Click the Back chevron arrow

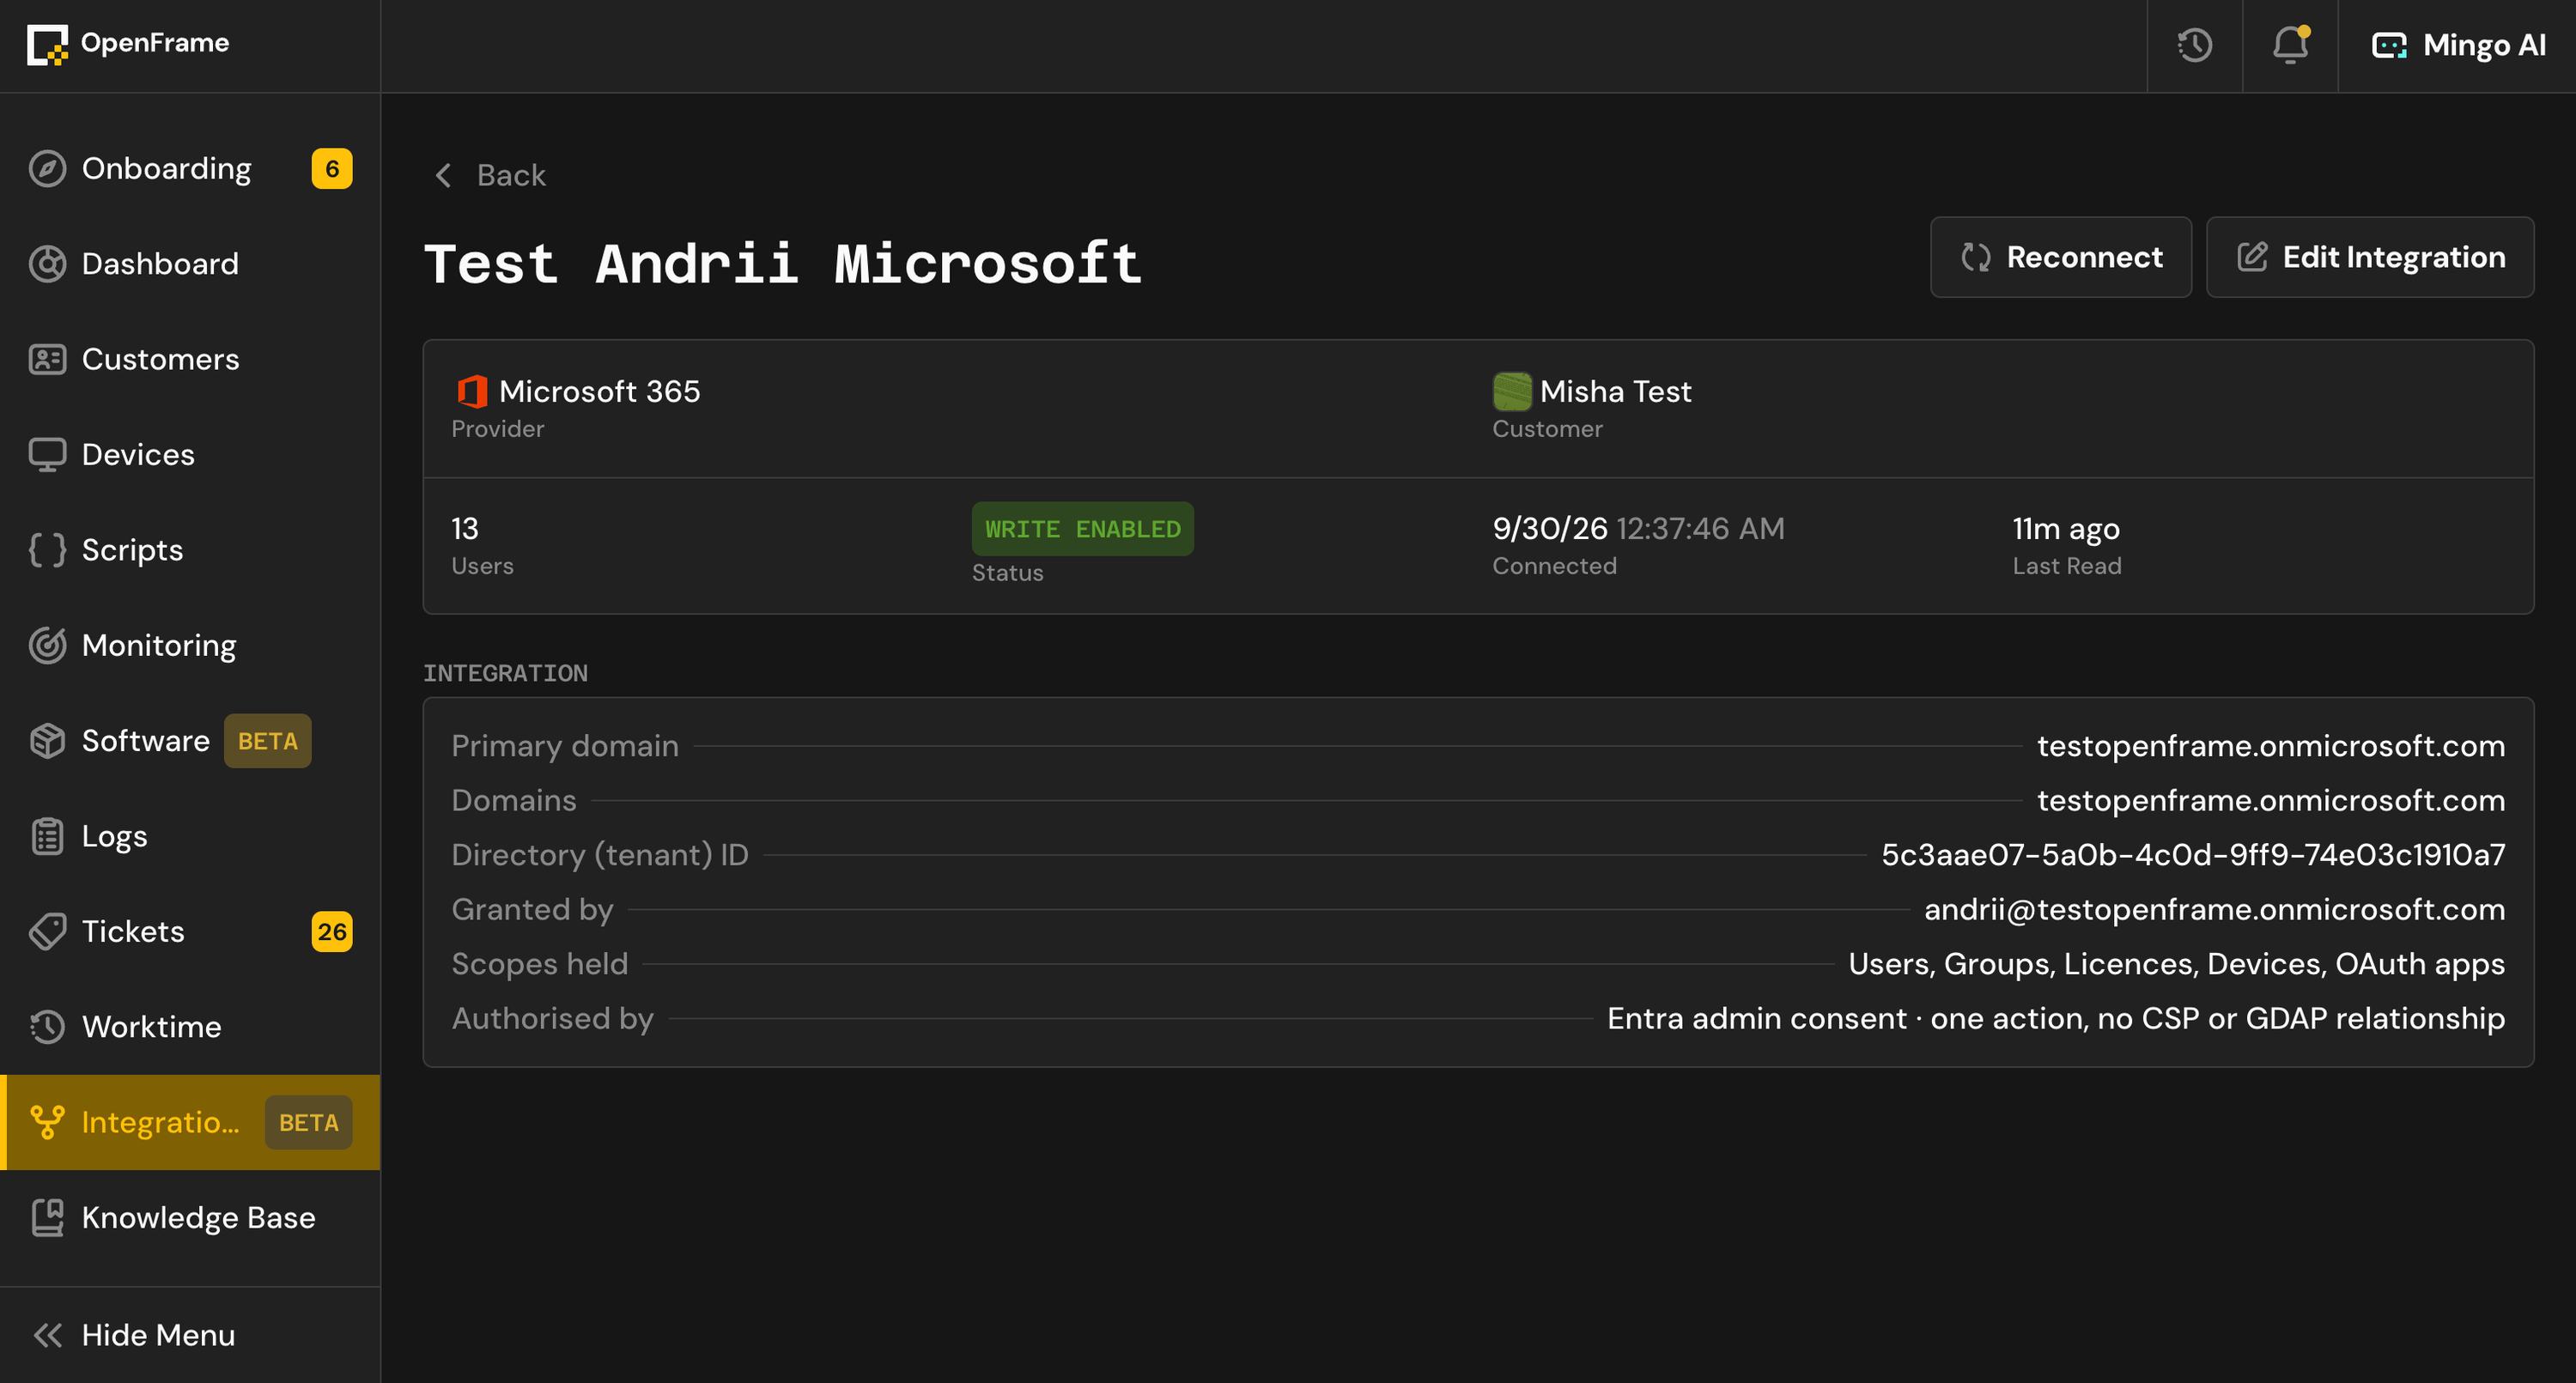pos(443,175)
